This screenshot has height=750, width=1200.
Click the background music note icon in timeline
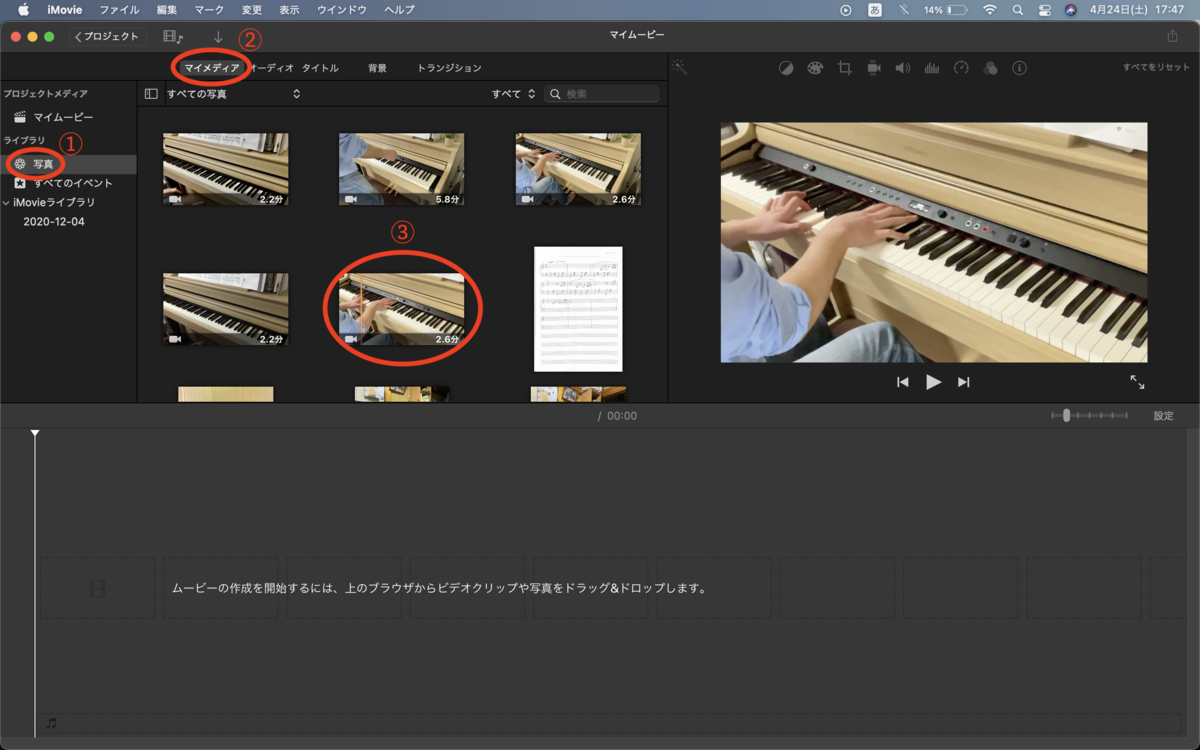coord(51,723)
